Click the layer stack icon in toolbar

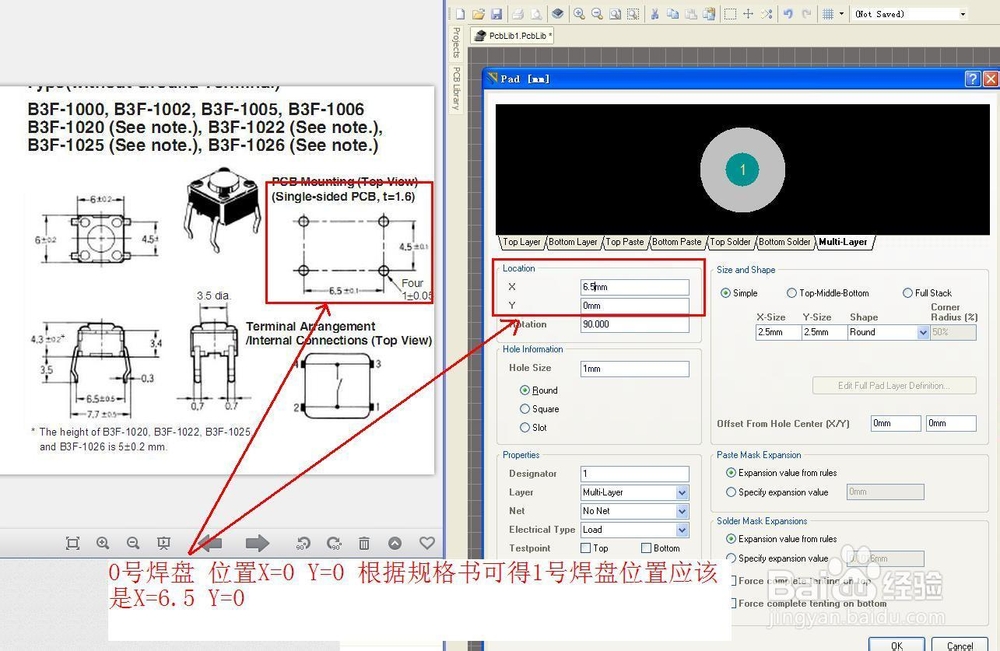click(557, 14)
